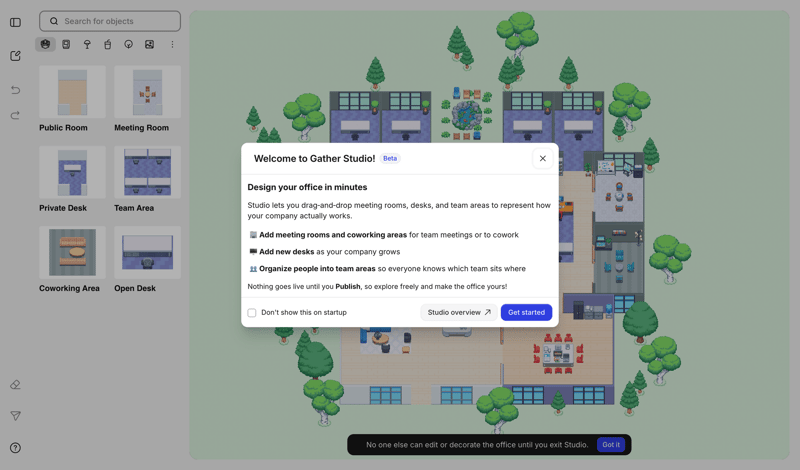Click the 'Design your office in minutes' heading
Image resolution: width=800 pixels, height=470 pixels.
pyautogui.click(x=307, y=187)
